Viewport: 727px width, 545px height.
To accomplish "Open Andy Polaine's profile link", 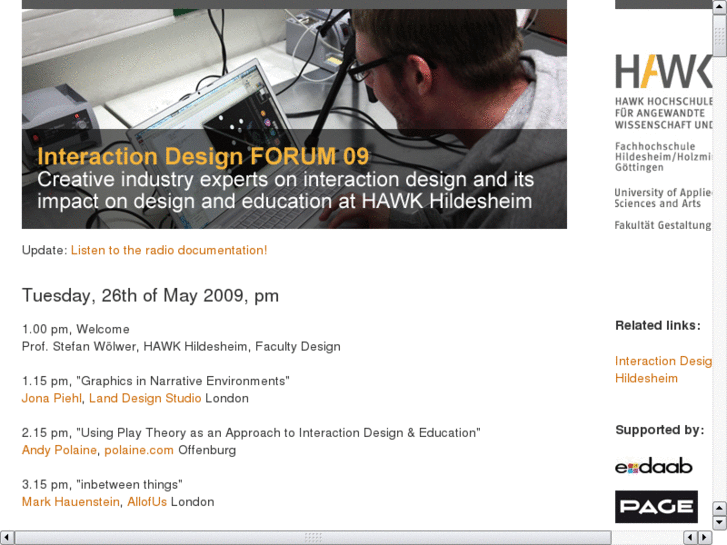I will coord(59,450).
